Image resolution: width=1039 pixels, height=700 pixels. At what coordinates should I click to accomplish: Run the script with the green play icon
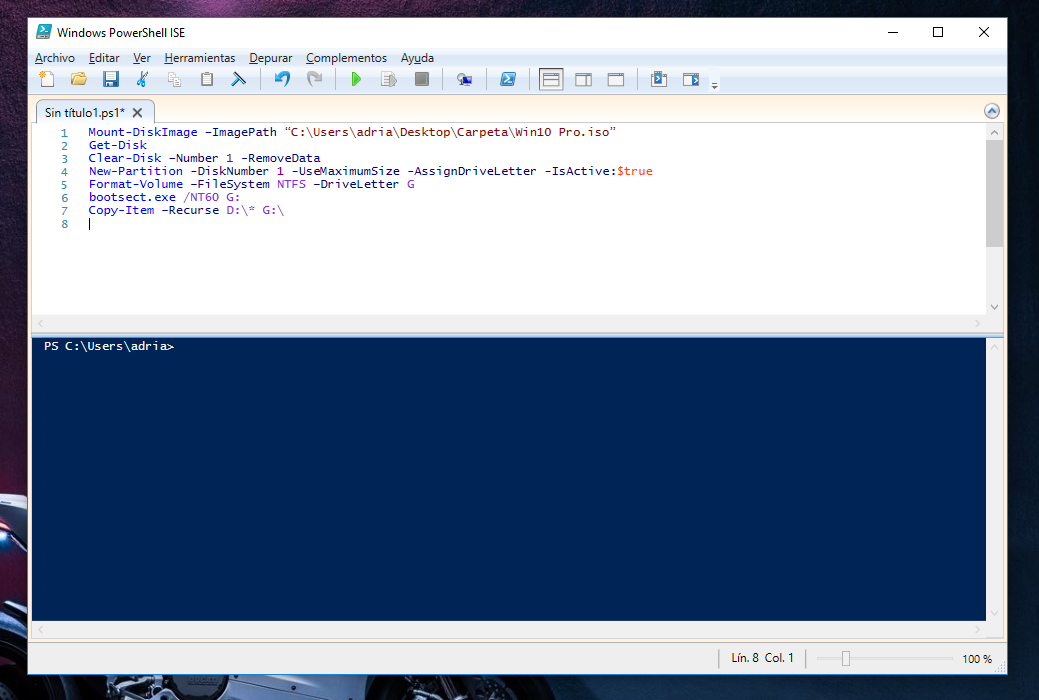pyautogui.click(x=356, y=80)
